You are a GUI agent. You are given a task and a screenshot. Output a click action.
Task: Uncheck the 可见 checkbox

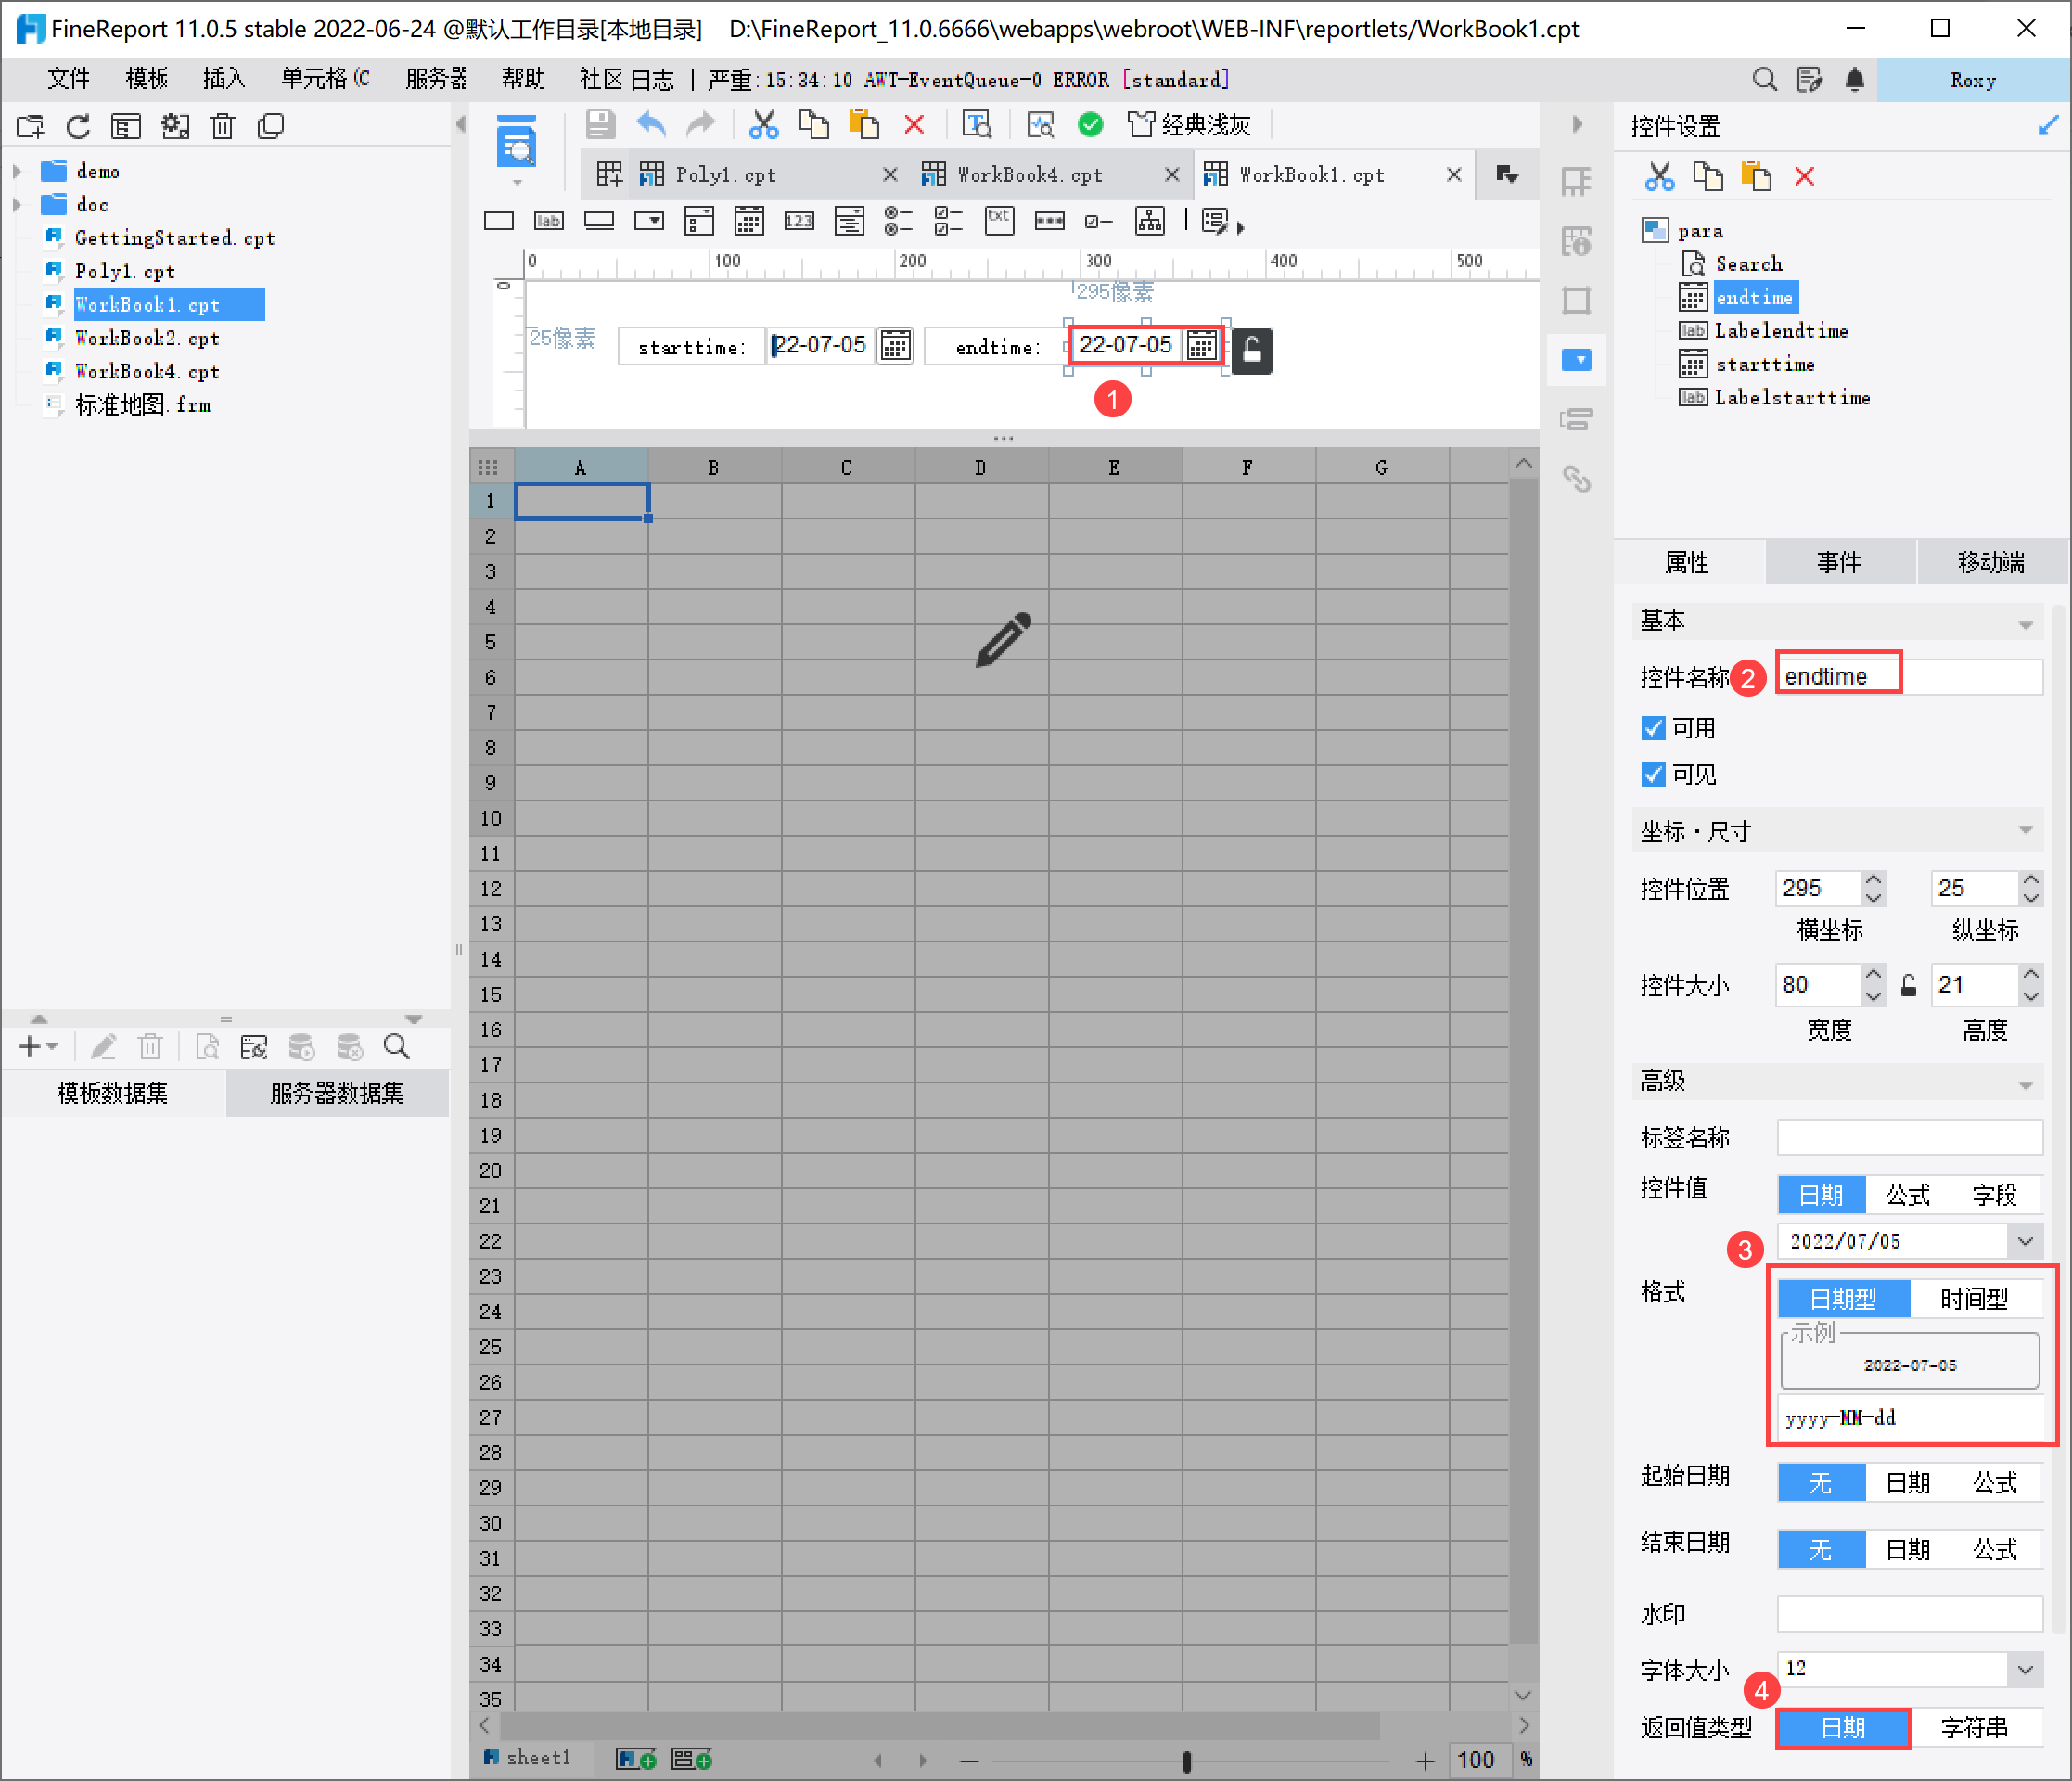[1653, 774]
